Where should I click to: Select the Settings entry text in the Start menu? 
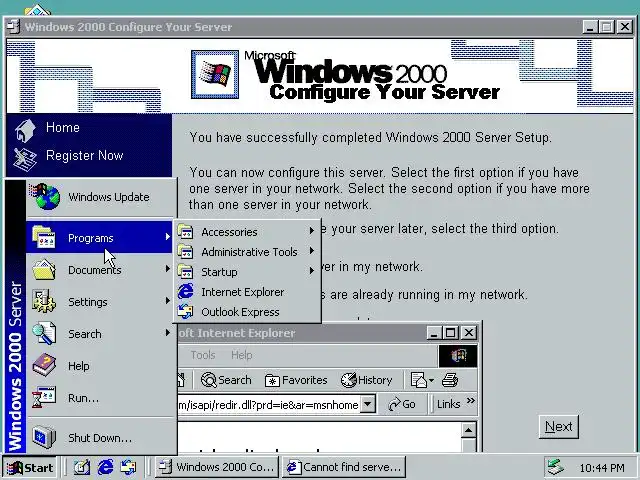tap(88, 302)
